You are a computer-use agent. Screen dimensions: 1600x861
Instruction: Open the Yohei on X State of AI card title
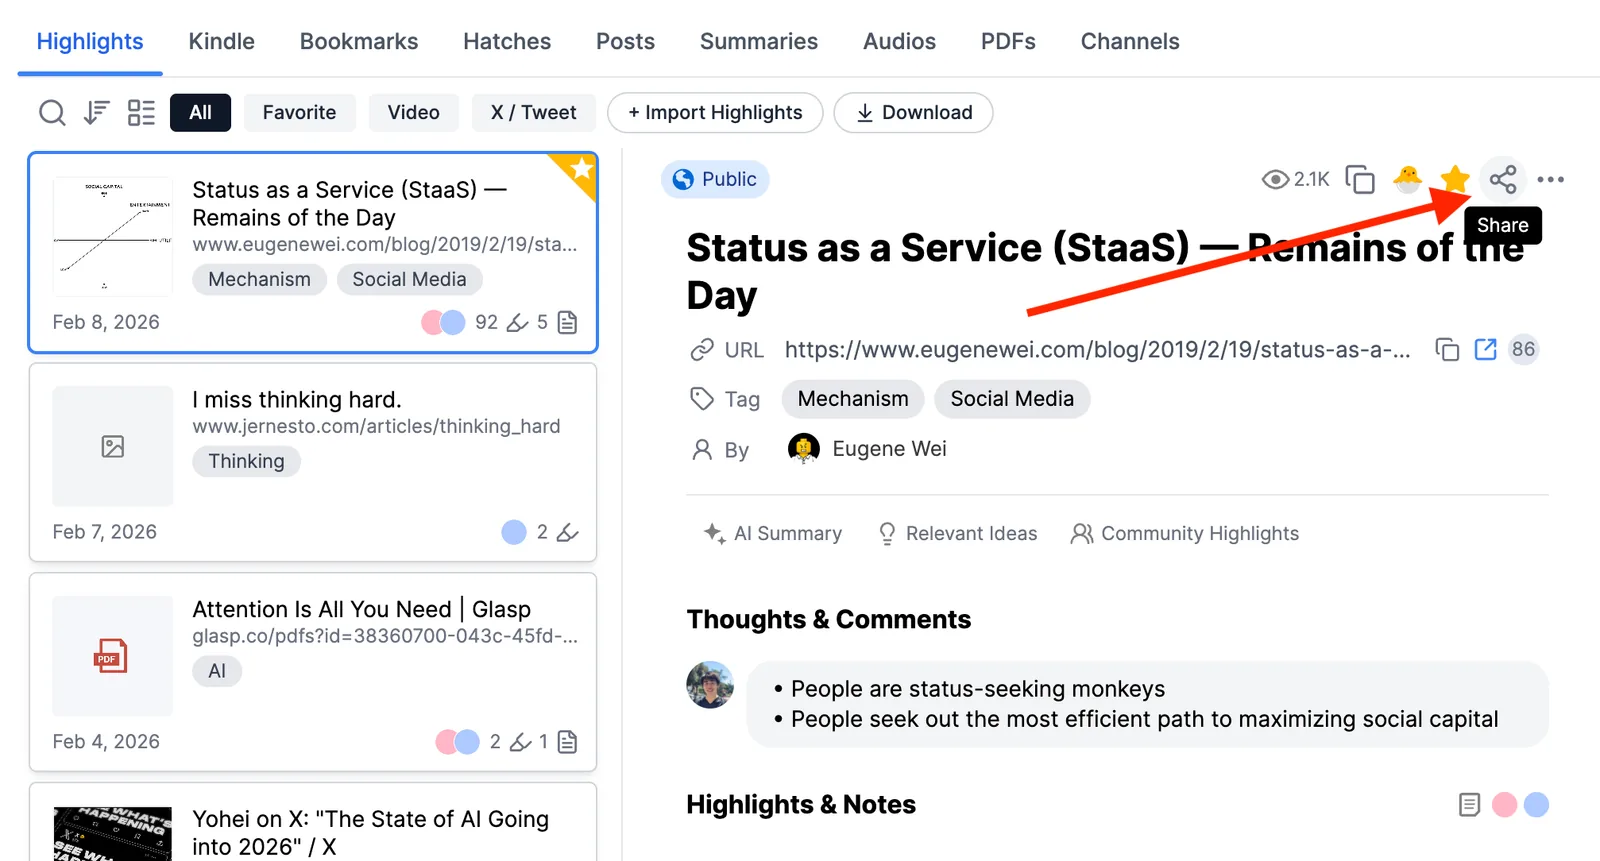tap(371, 833)
